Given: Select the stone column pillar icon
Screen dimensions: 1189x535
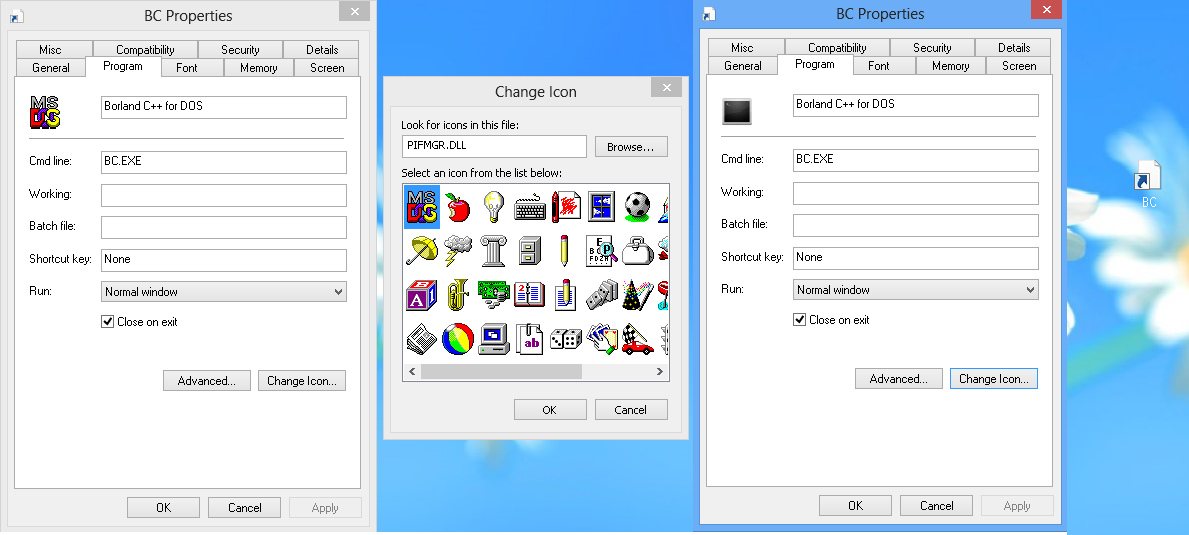Looking at the screenshot, I should point(494,251).
